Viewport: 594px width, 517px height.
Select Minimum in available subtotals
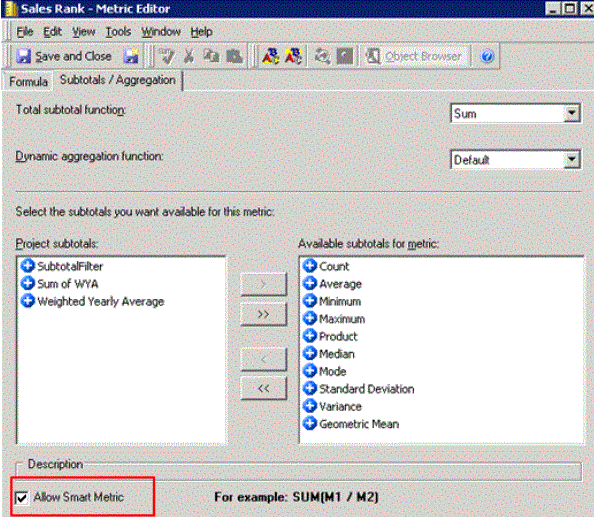coord(332,301)
